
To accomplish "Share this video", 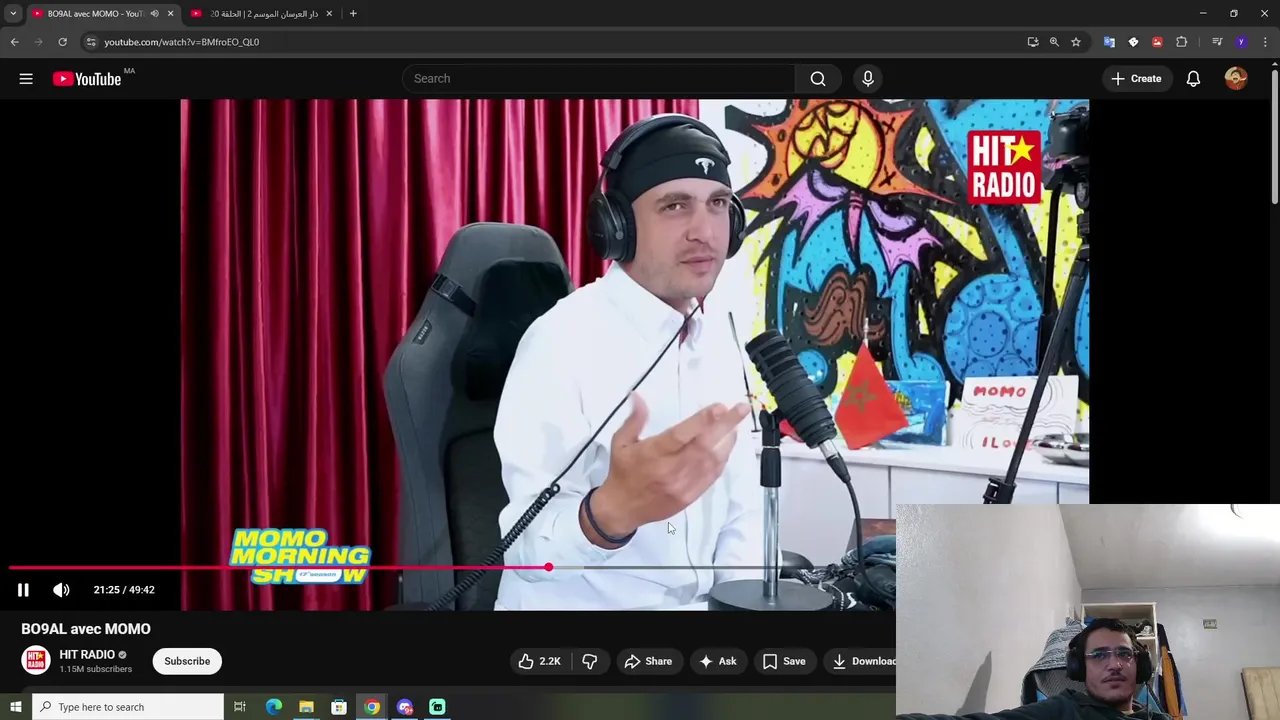I will pyautogui.click(x=648, y=661).
